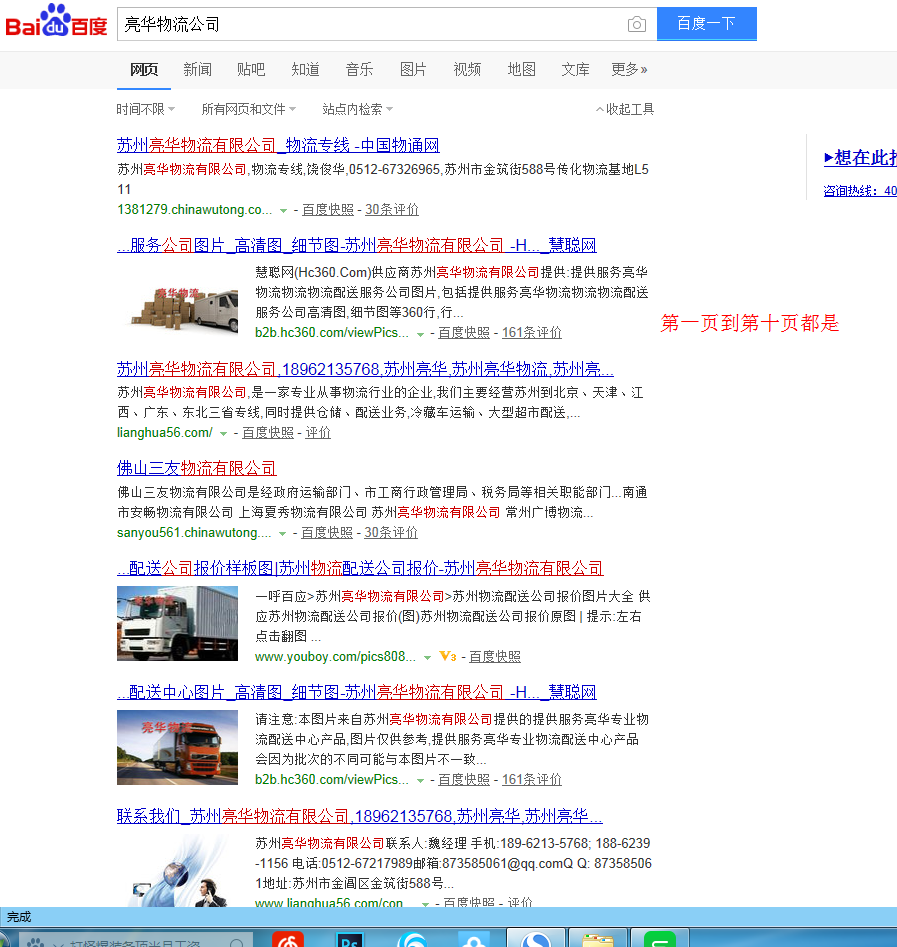897x947 pixels.
Task: Click the 咨询热线 ad link
Action: pyautogui.click(x=860, y=191)
